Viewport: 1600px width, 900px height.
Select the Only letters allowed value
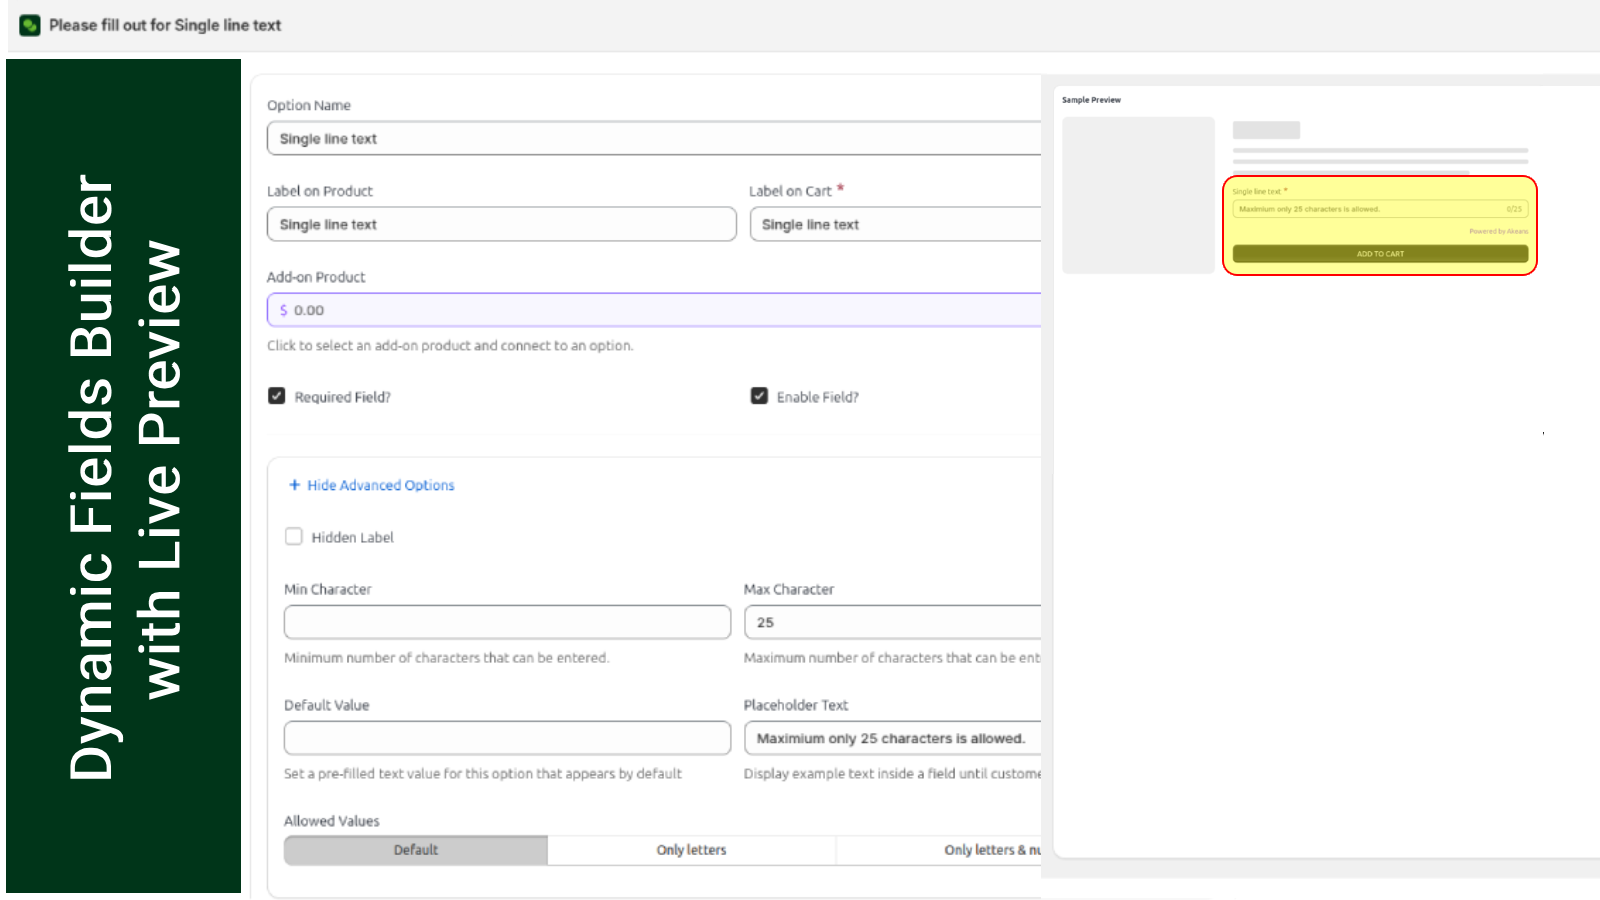691,849
